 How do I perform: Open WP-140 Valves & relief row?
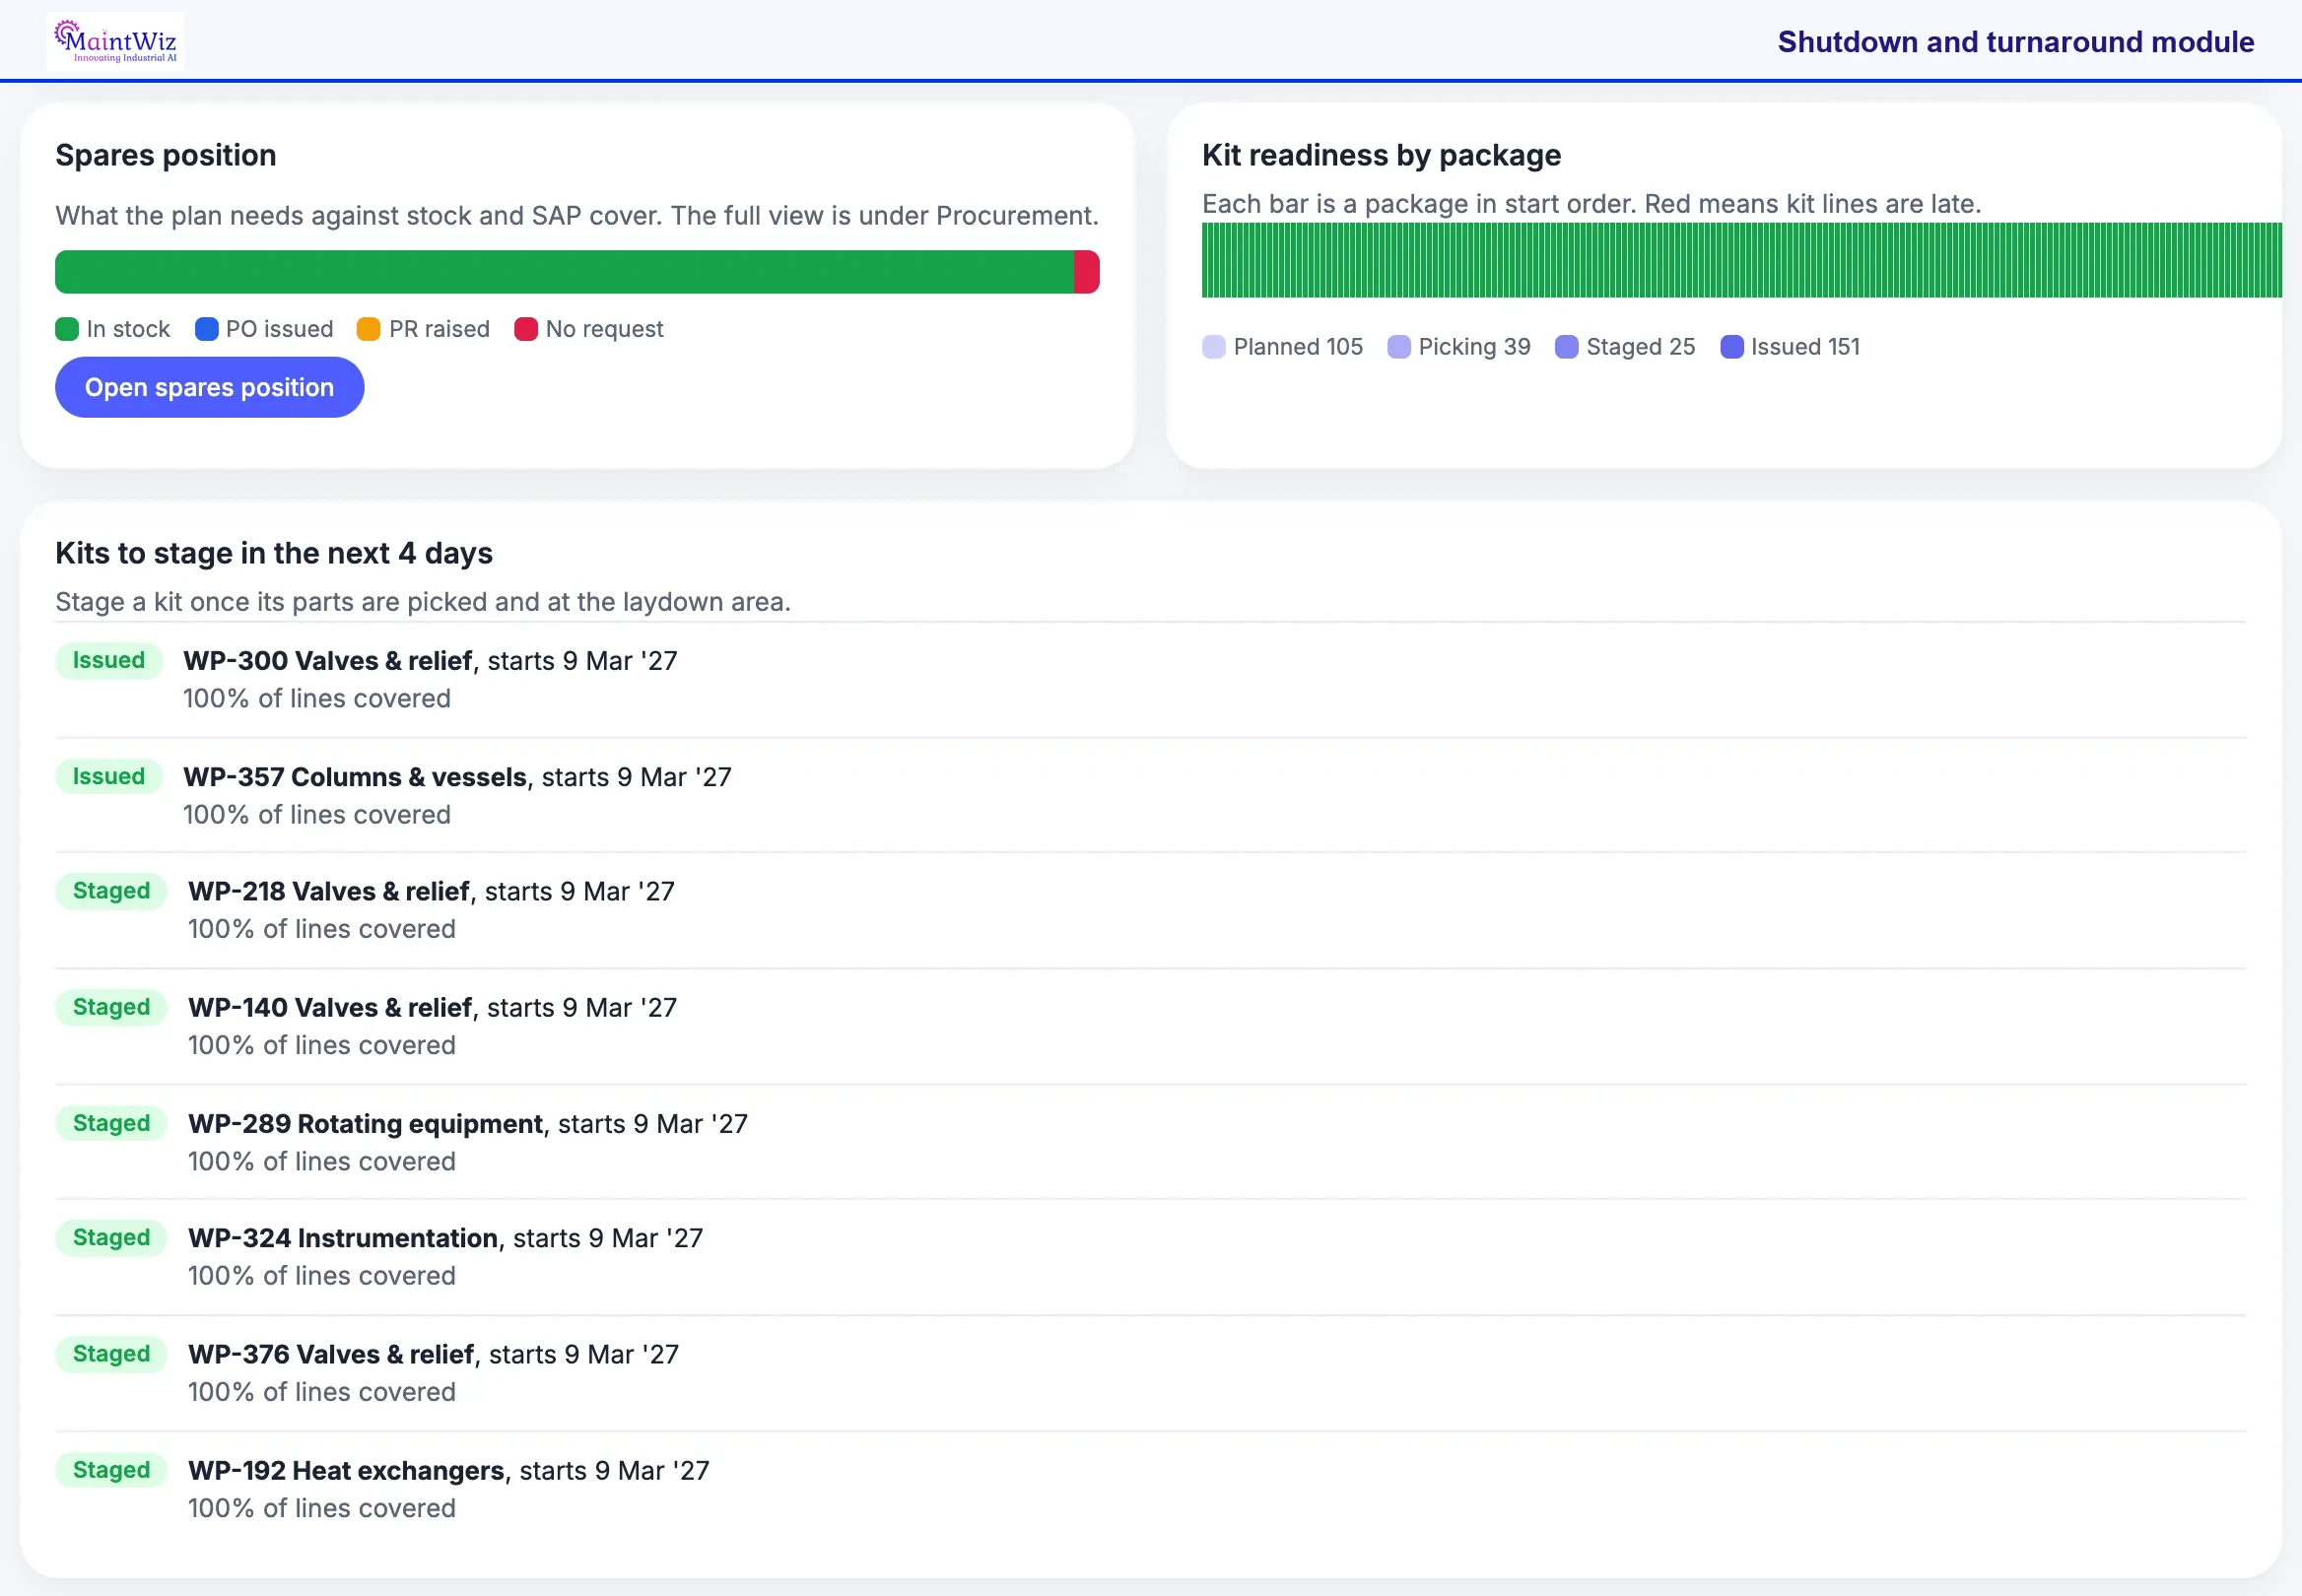coord(1151,1026)
